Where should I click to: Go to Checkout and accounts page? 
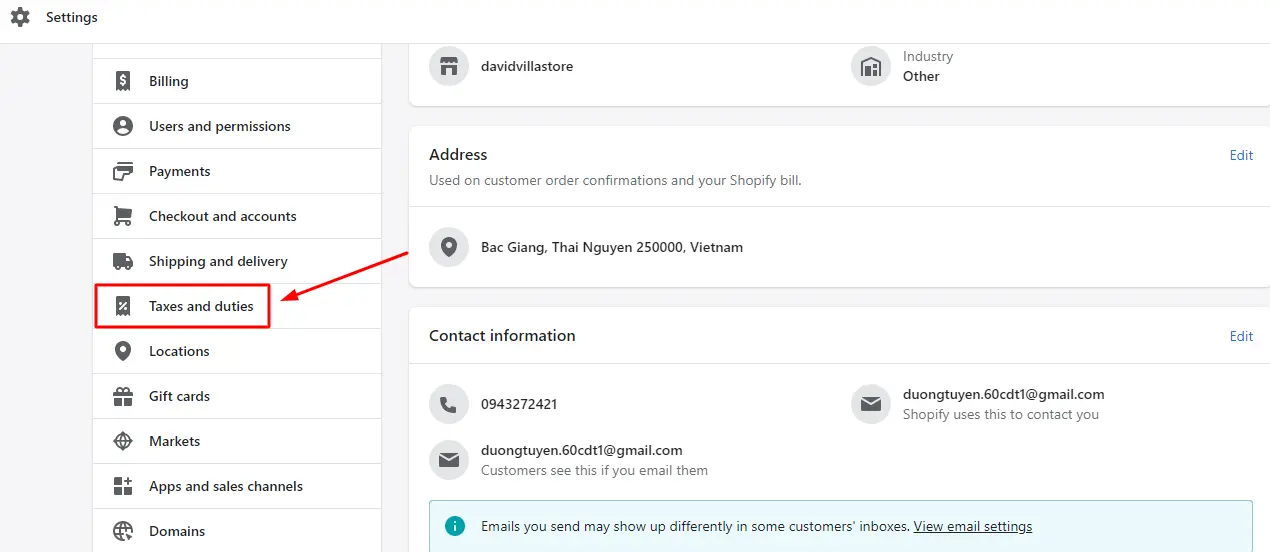[222, 216]
